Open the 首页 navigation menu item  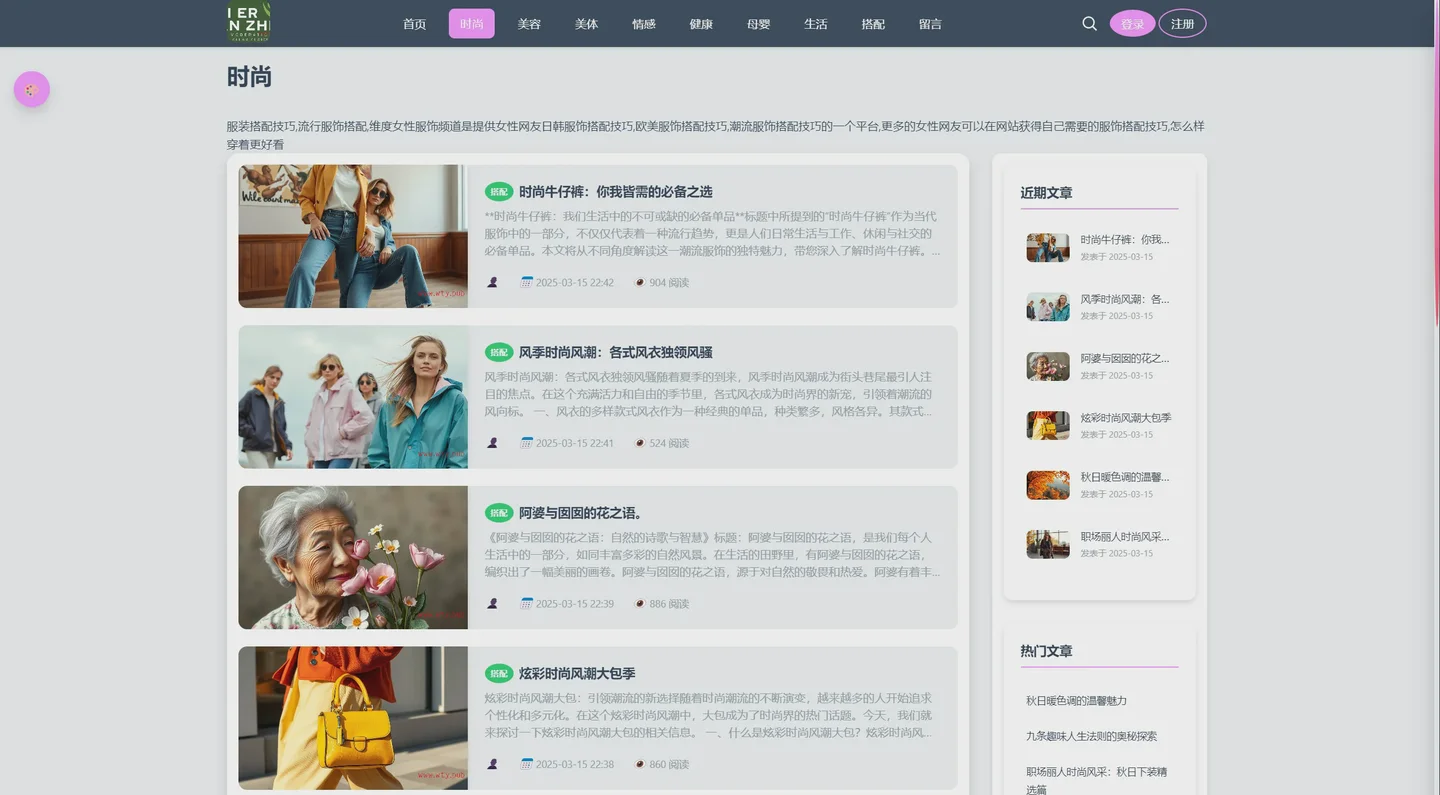tap(414, 24)
